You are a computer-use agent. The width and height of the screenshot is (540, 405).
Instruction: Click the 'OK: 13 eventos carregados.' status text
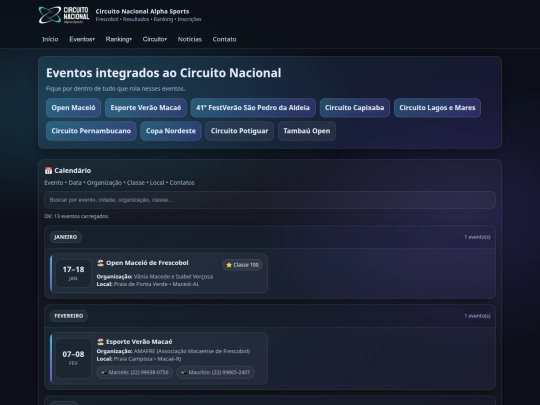click(76, 216)
